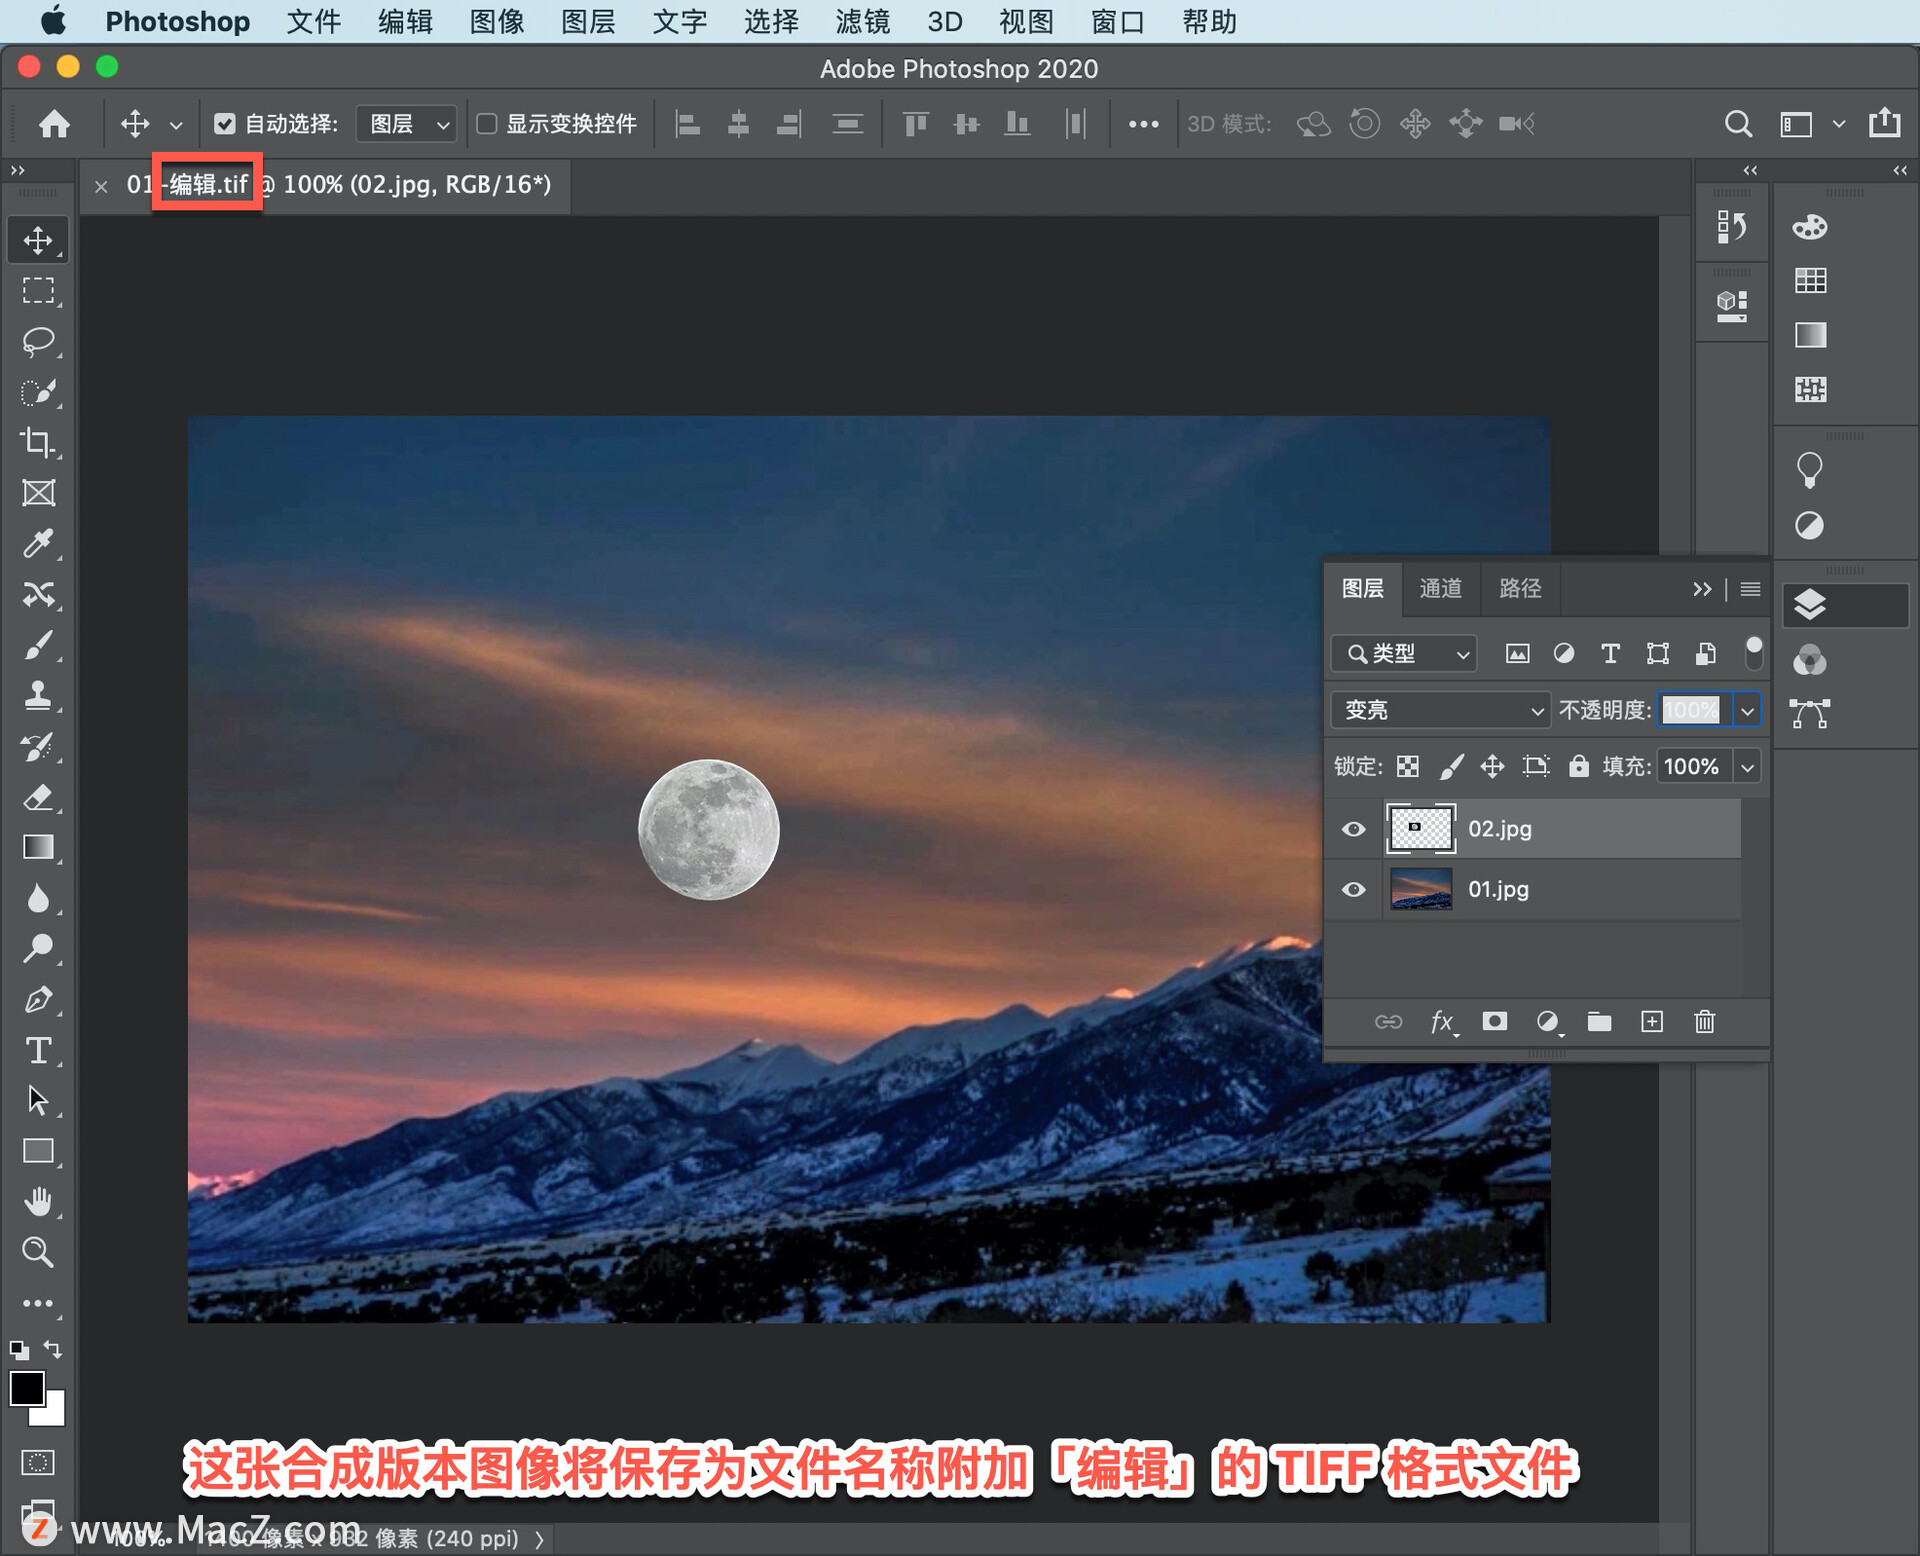Open the History panel icon
Screen dimensions: 1920x1556
(1731, 227)
